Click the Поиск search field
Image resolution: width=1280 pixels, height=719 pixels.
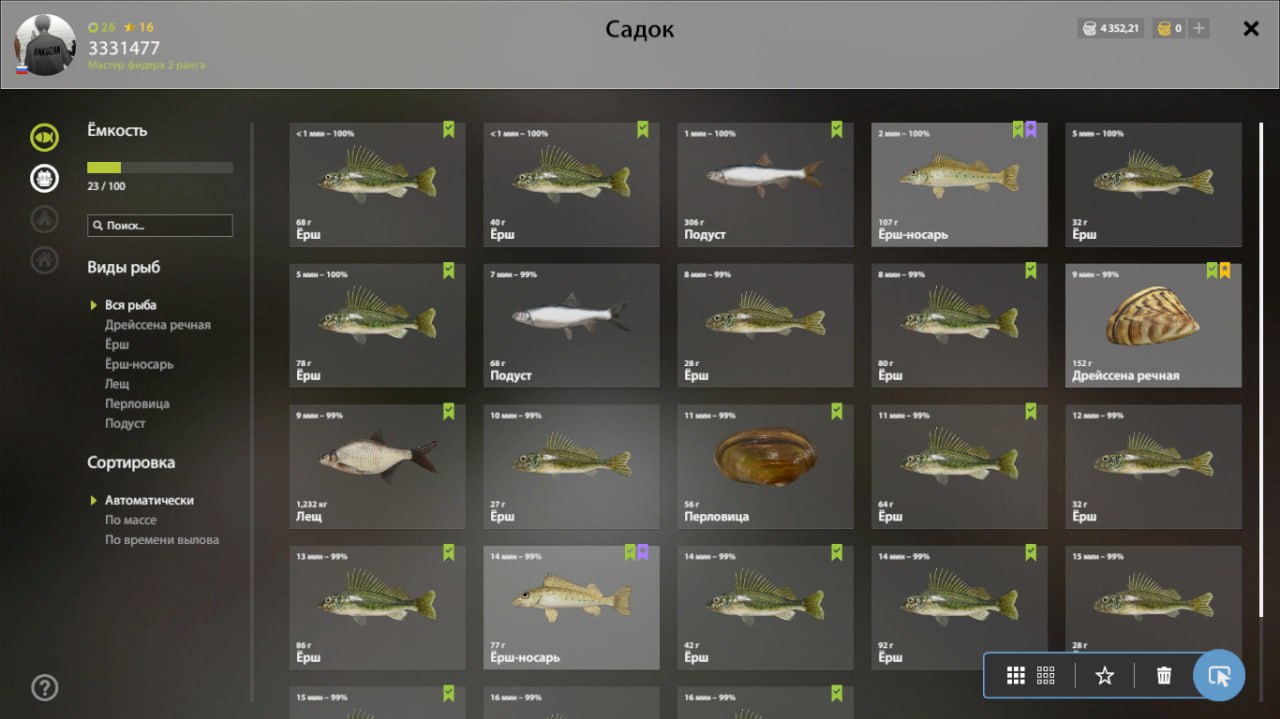[x=160, y=226]
